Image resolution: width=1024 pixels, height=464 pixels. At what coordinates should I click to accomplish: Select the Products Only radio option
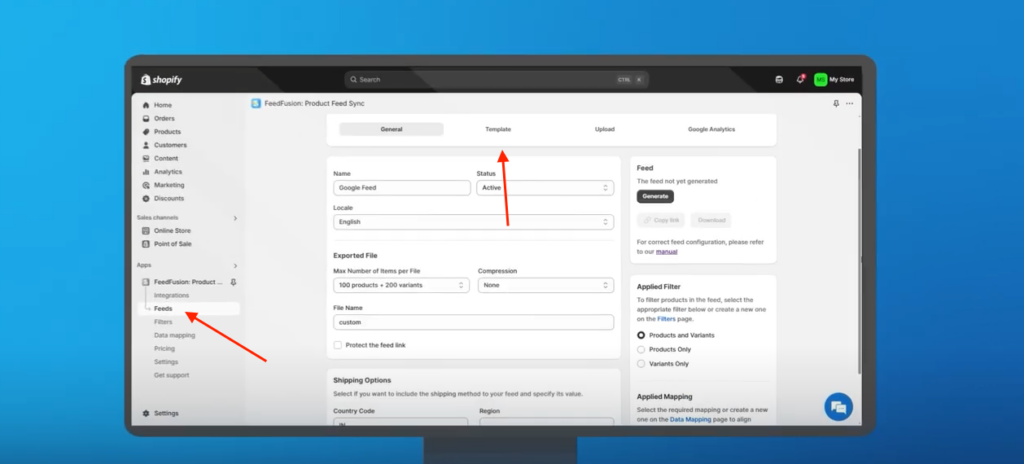click(641, 350)
